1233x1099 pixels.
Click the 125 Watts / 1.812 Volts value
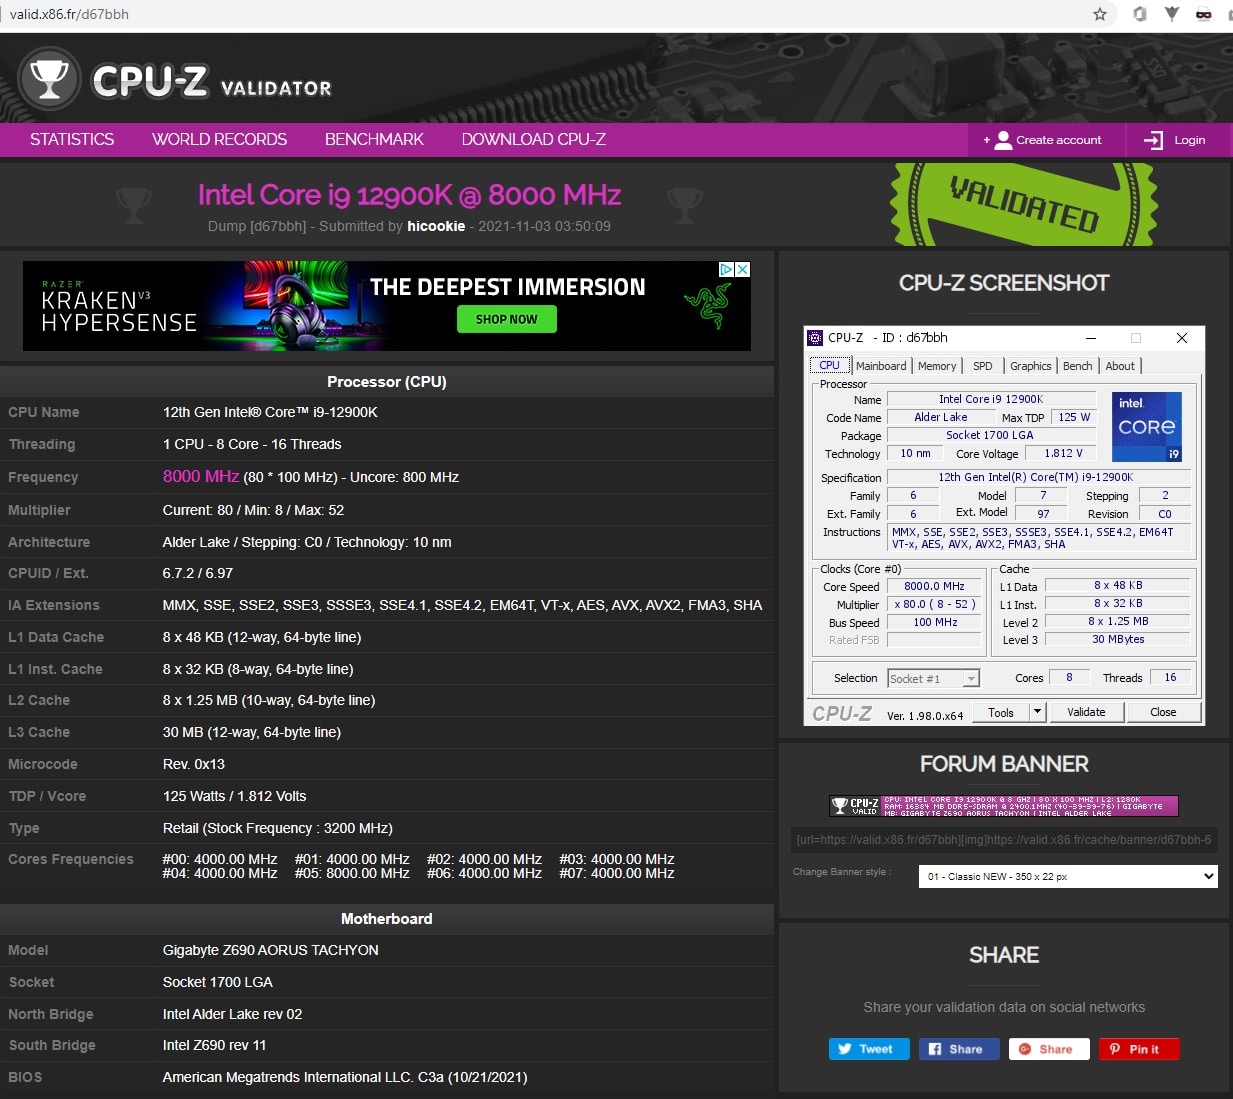point(234,797)
